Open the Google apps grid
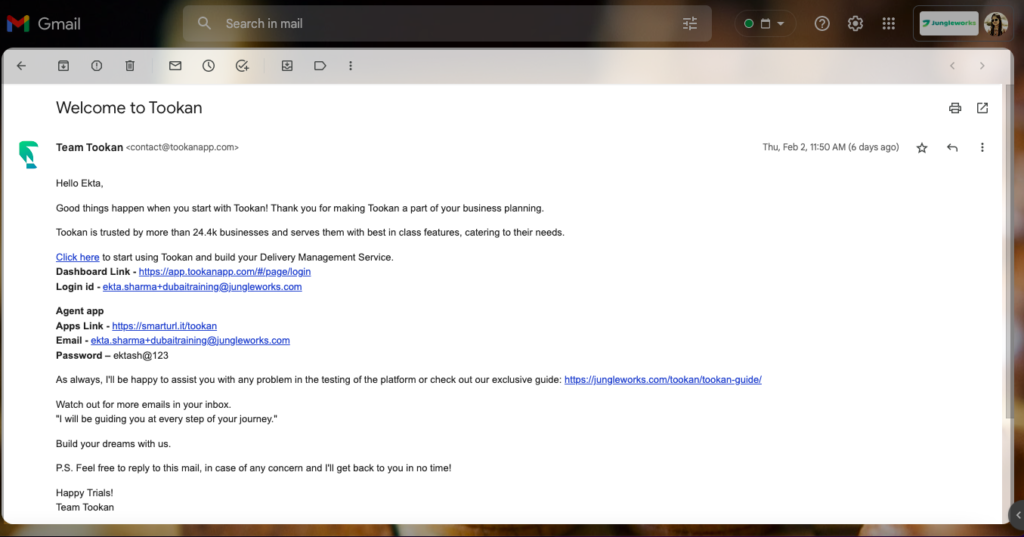Screen dimensions: 1024x537 [888, 23]
